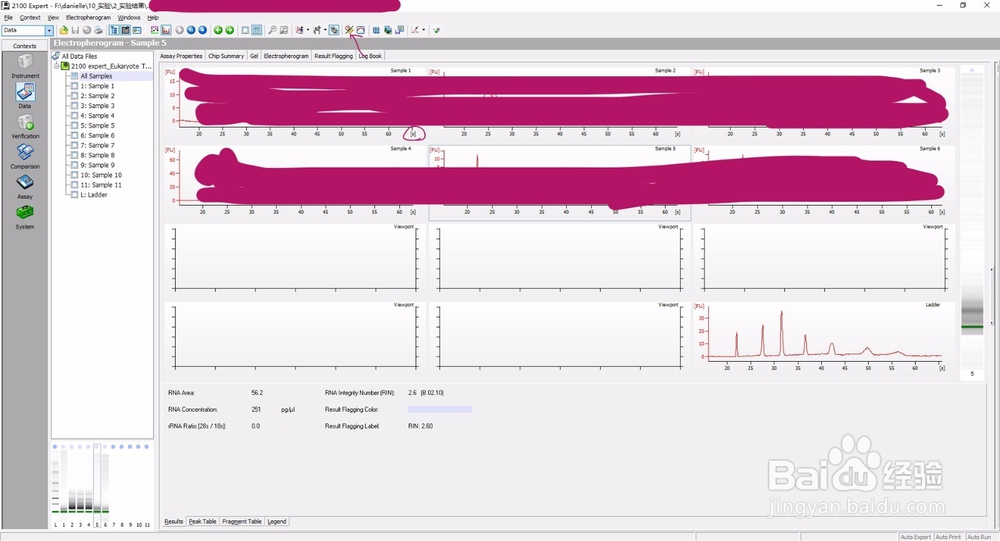Click the green Previous Sample arrow
Image resolution: width=1000 pixels, height=541 pixels.
218,30
